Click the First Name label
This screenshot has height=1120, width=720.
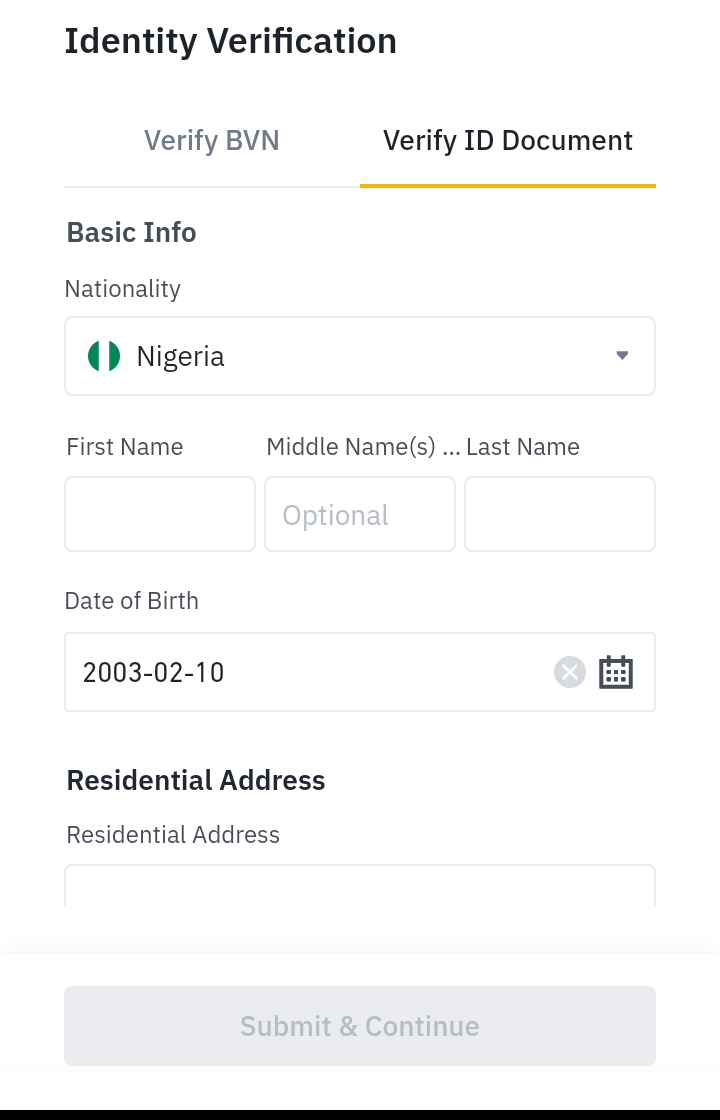tap(125, 447)
